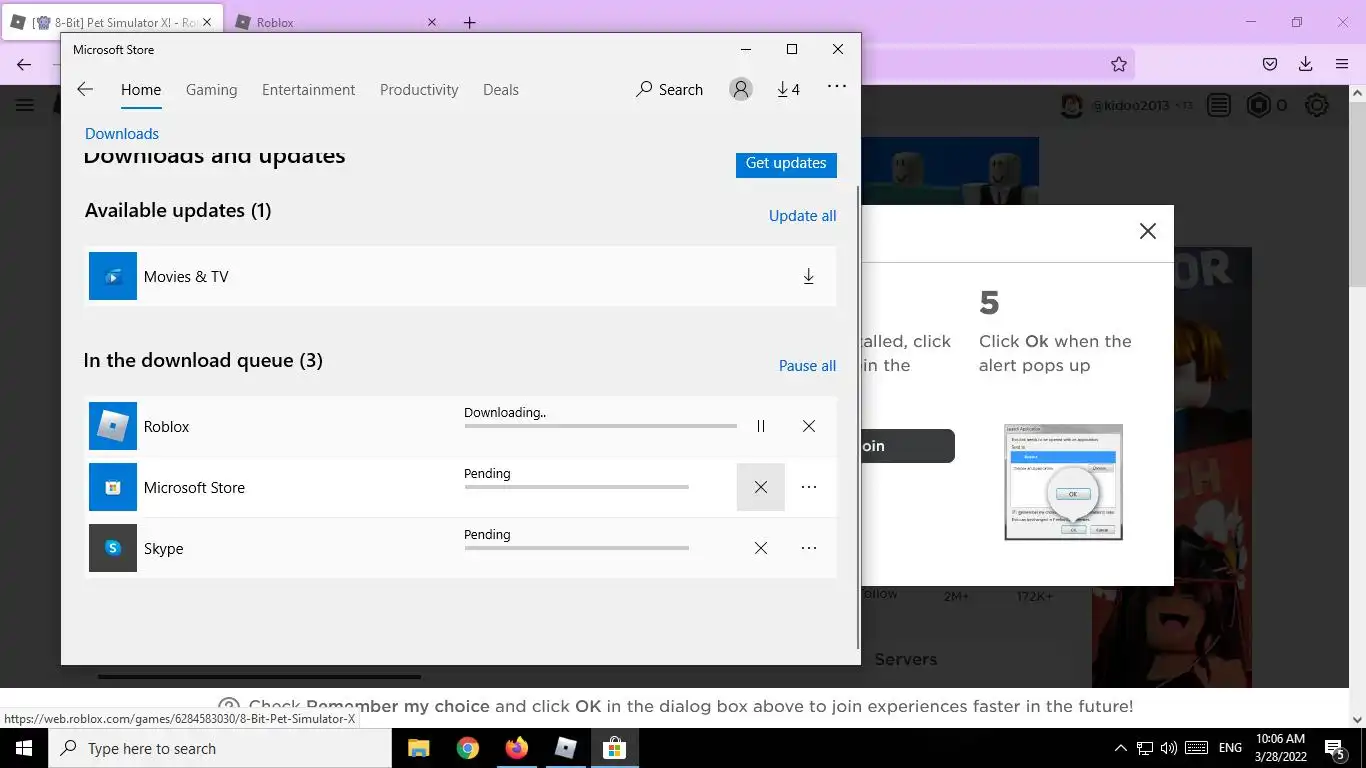Screen dimensions: 1366x768
Task: Go back in Microsoft Store
Action: (85, 89)
